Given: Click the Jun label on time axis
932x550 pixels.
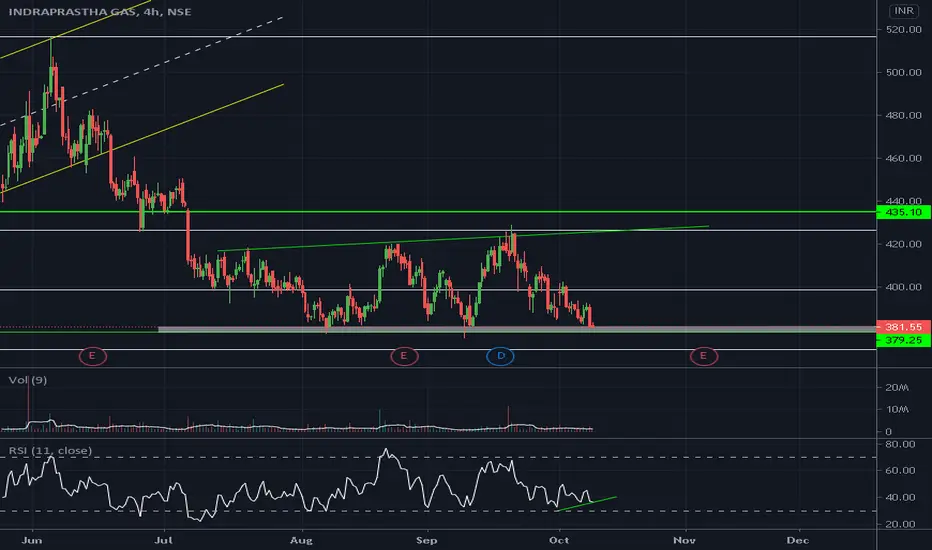Looking at the screenshot, I should 32,540.
